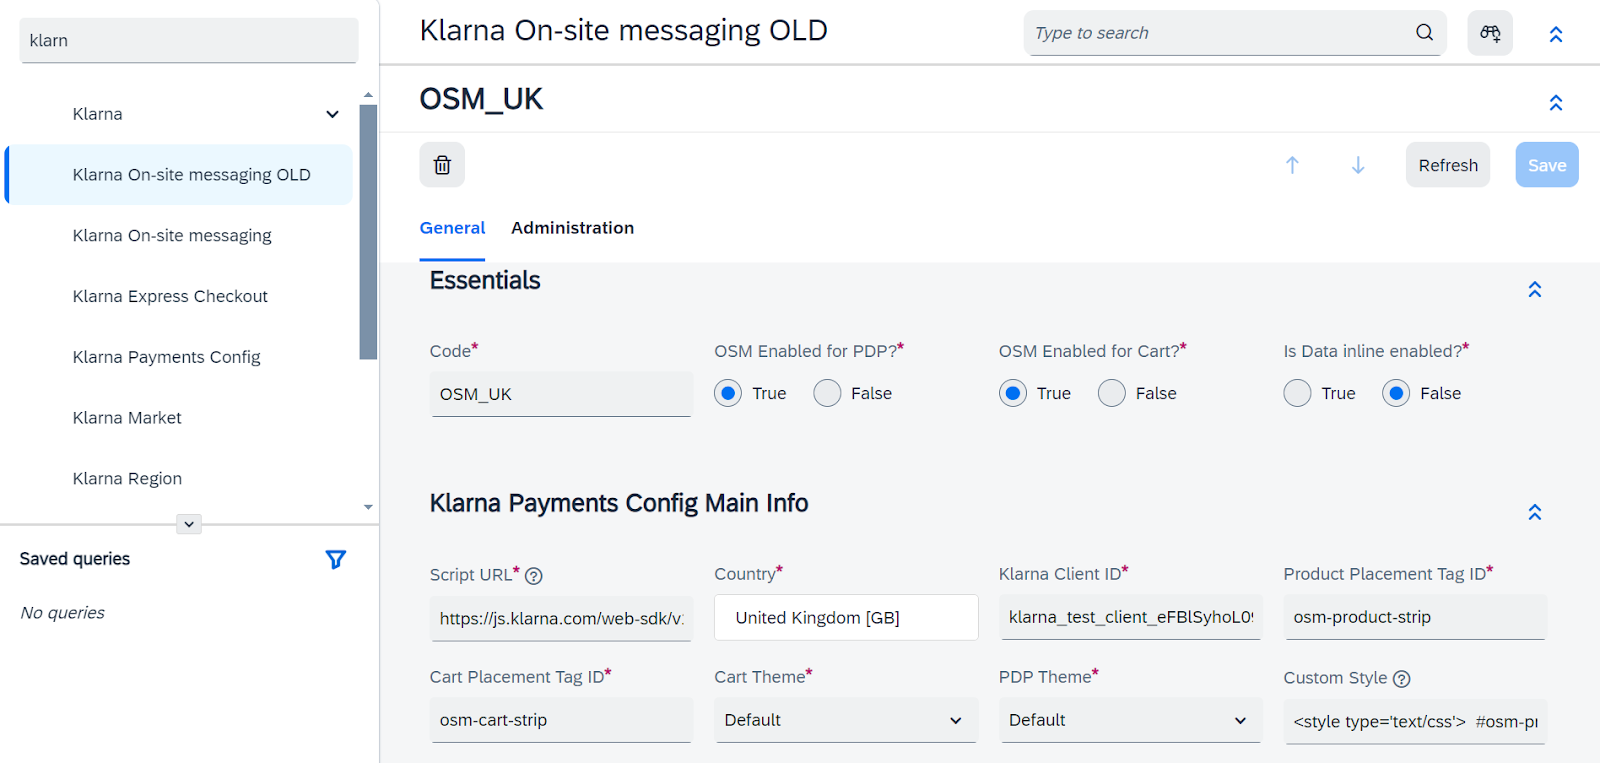The image size is (1600, 763).
Task: Click the Klarna Client ID field
Action: [1130, 617]
